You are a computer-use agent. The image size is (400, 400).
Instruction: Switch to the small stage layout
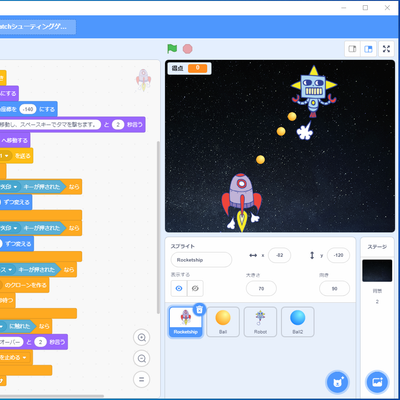tap(352, 49)
